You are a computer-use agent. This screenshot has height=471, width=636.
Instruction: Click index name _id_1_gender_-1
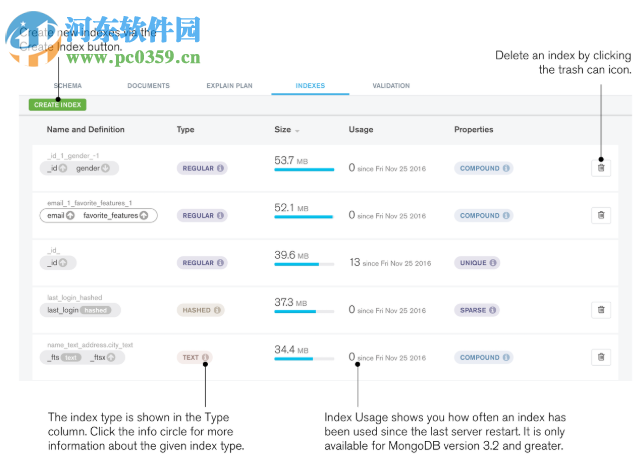point(73,156)
